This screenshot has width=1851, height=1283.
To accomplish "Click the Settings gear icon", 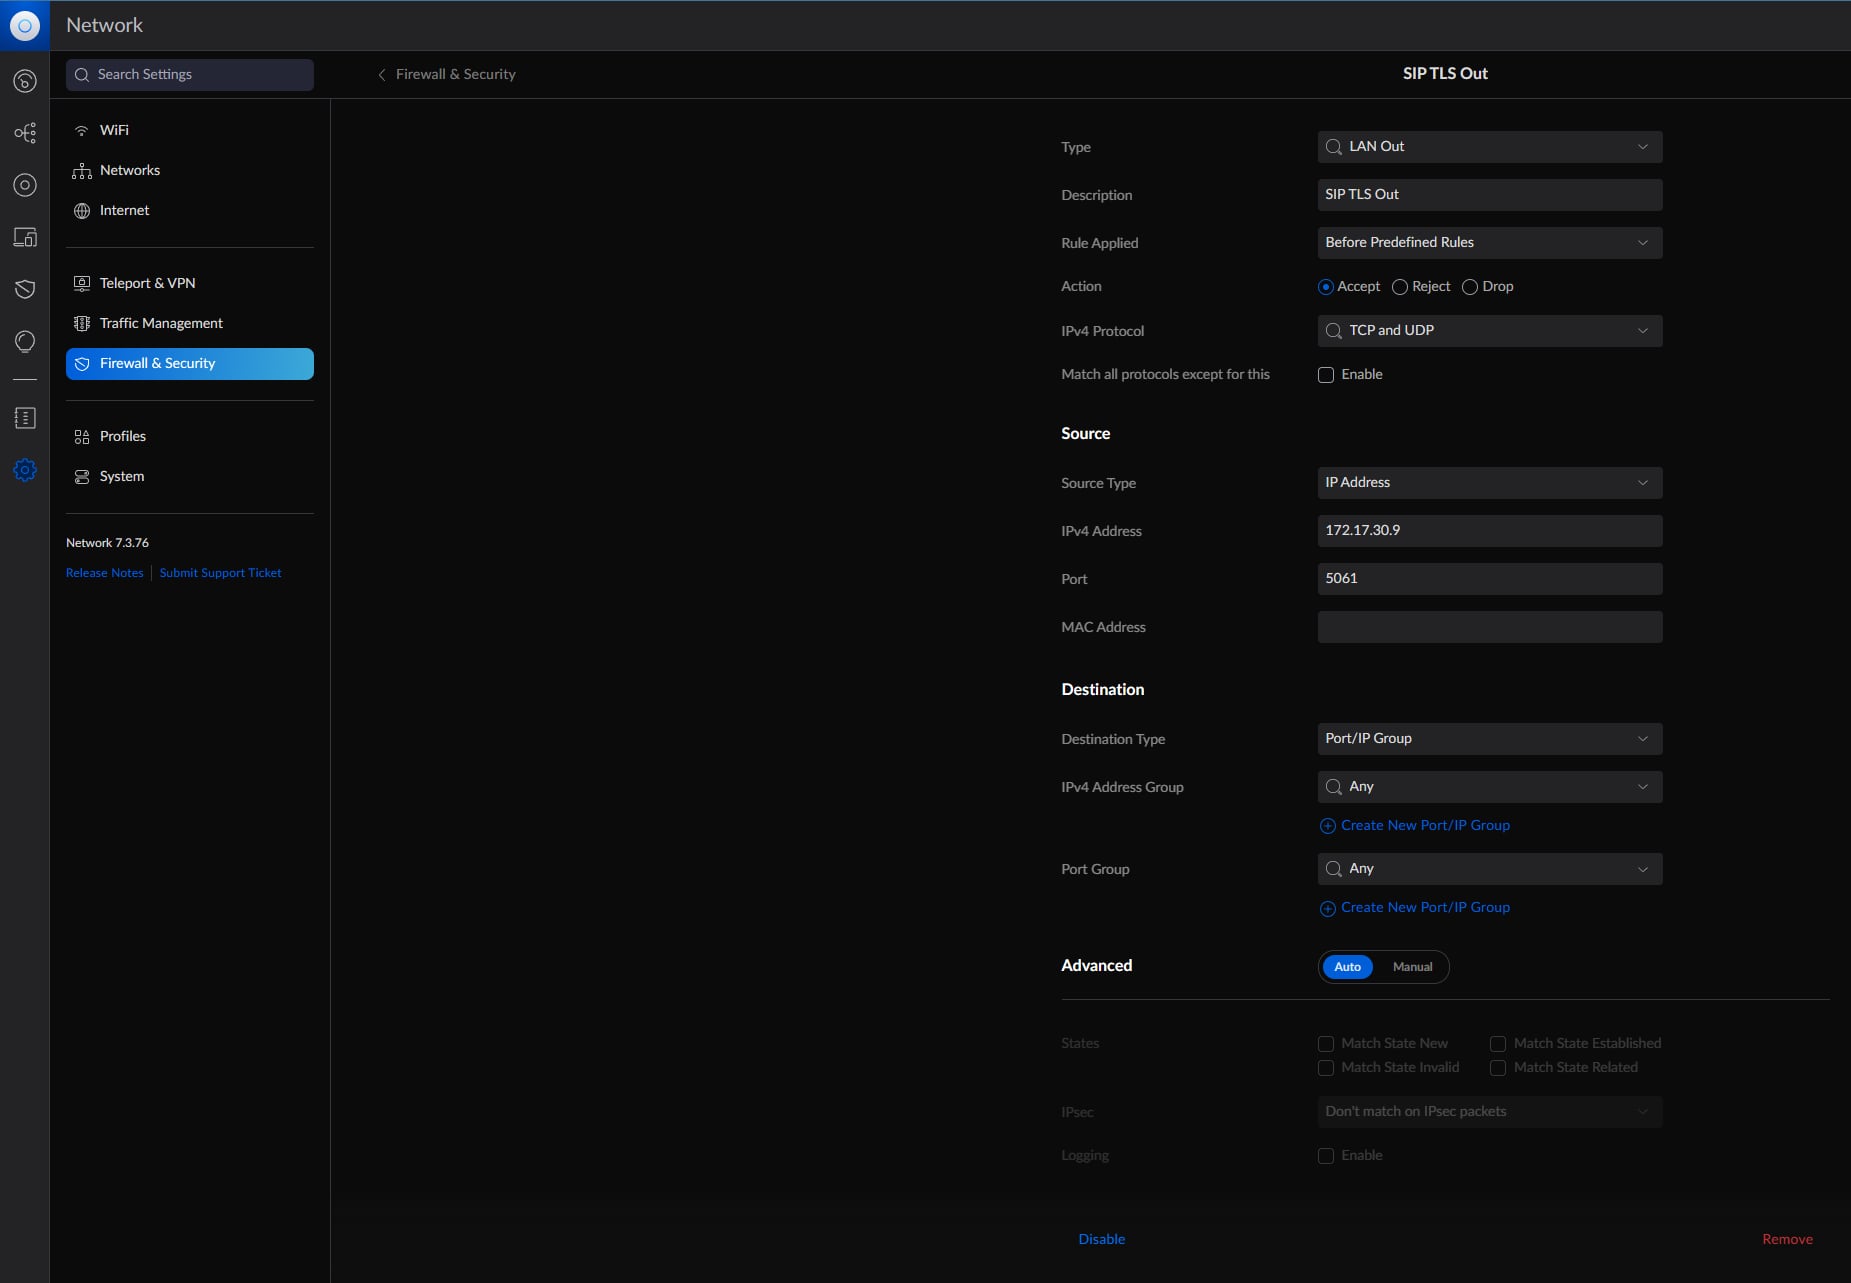I will tap(25, 470).
